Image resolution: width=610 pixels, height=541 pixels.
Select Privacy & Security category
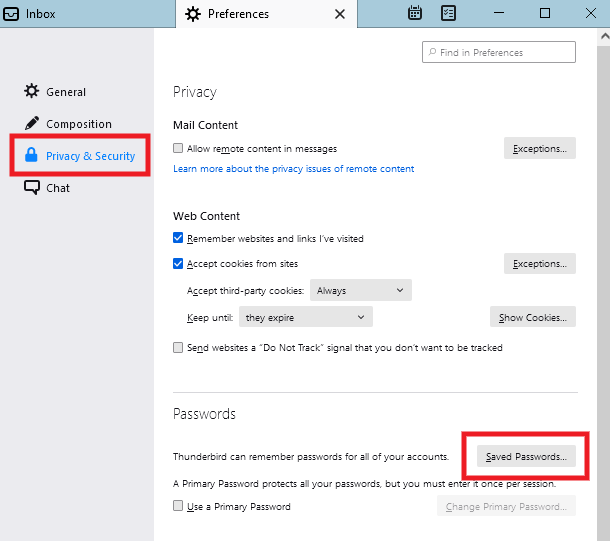(x=80, y=156)
